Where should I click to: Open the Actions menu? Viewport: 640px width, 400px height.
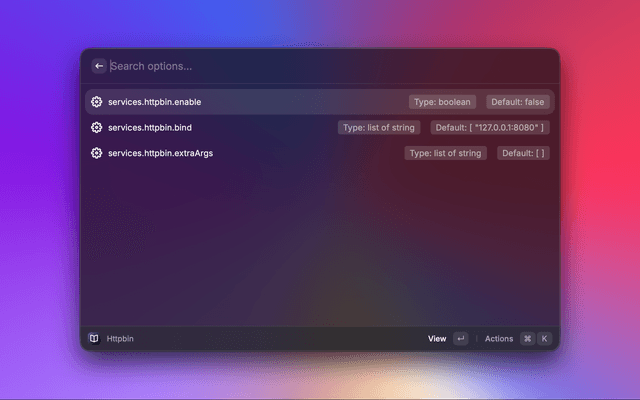498,339
